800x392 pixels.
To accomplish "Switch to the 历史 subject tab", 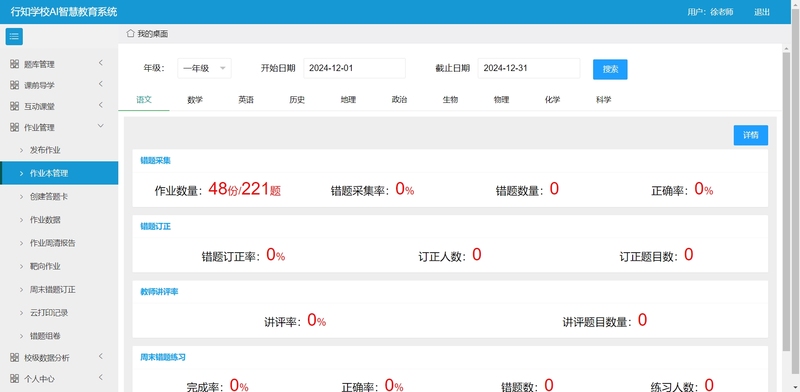I will [297, 100].
